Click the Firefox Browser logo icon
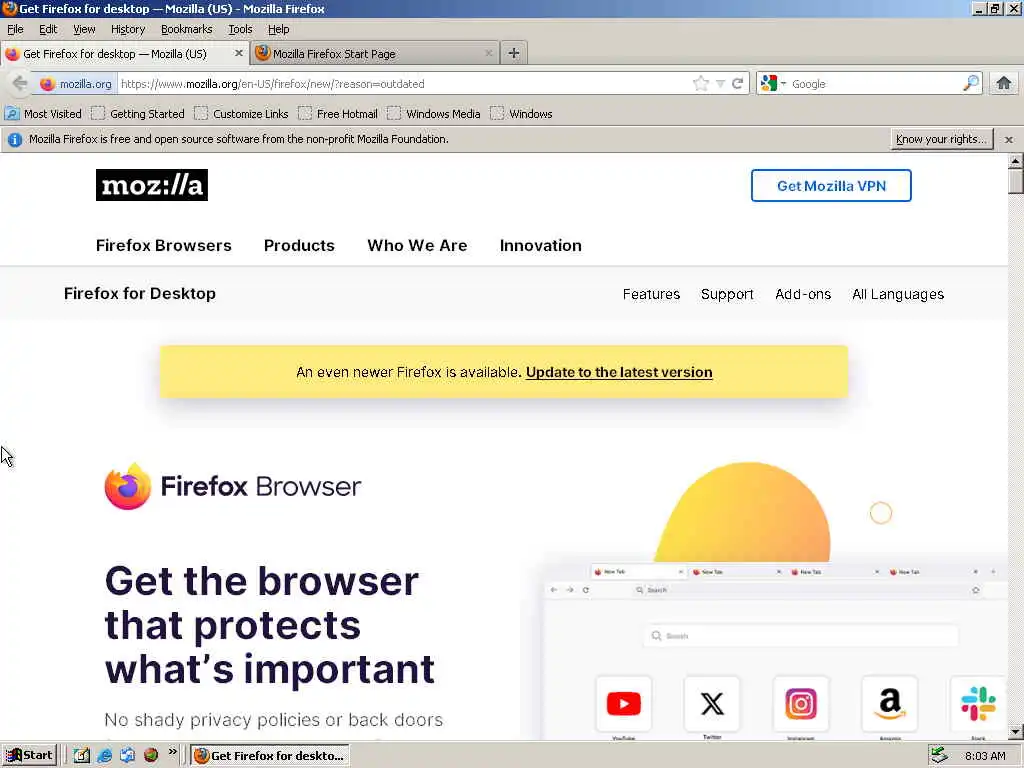 coord(128,487)
